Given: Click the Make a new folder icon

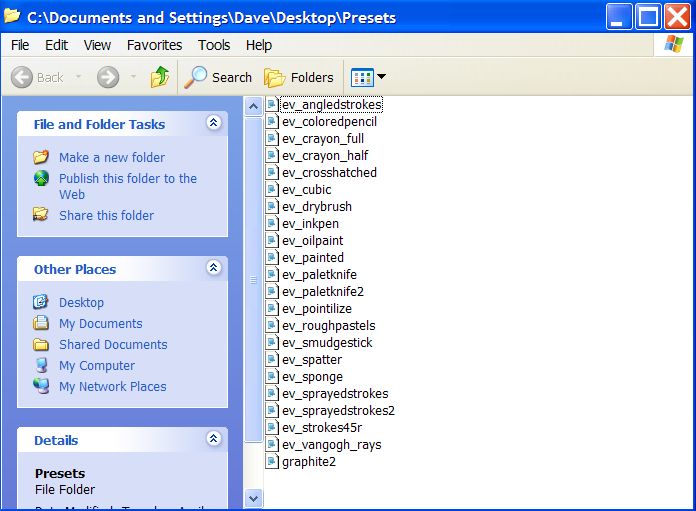Looking at the screenshot, I should [x=41, y=157].
